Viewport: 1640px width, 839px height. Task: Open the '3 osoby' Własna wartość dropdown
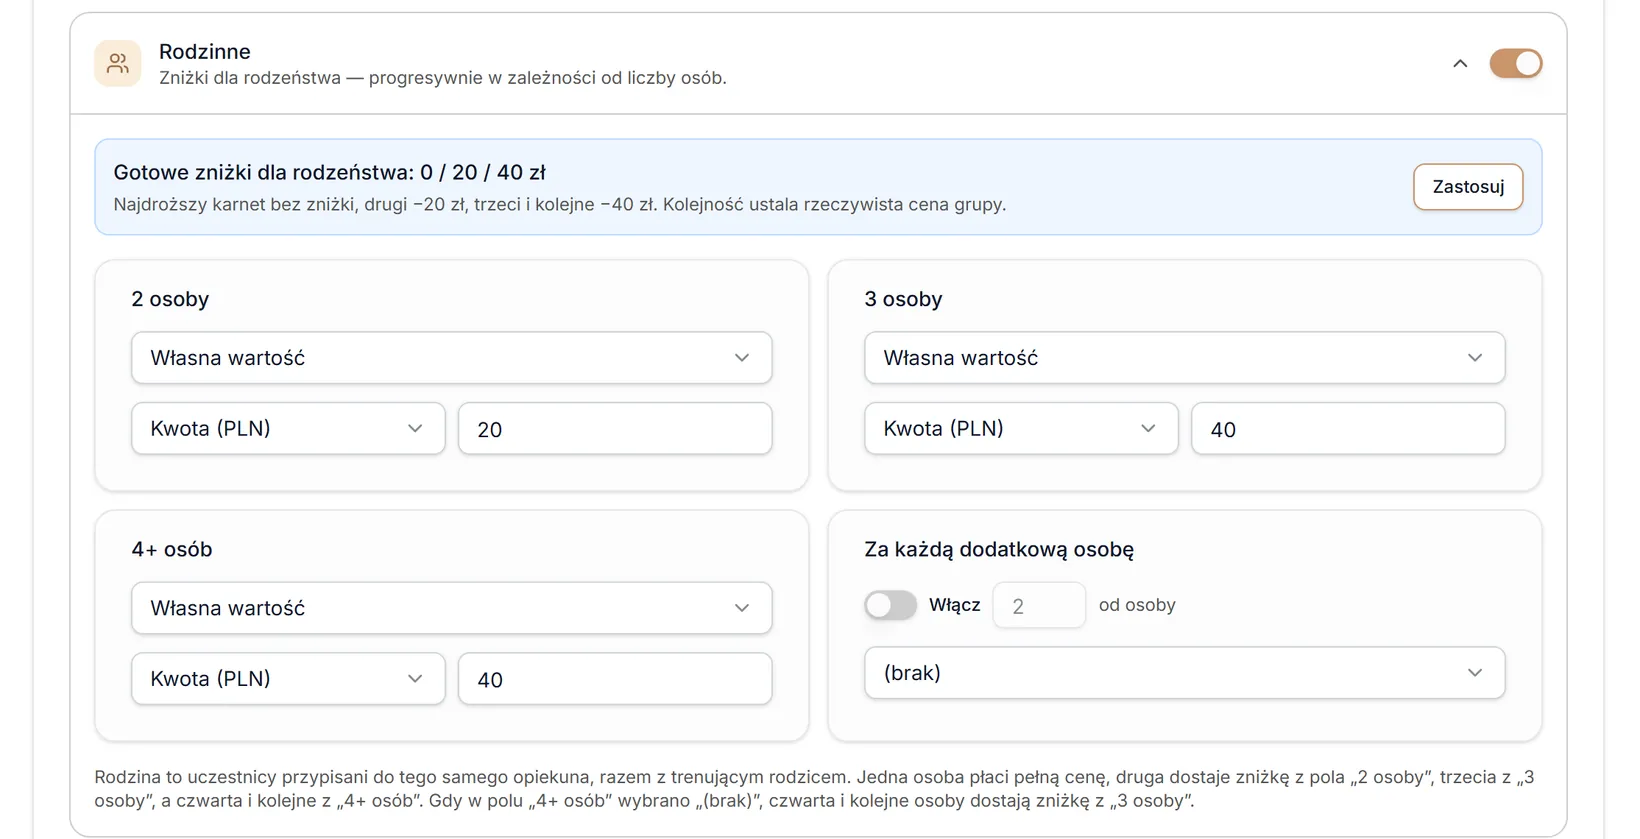pyautogui.click(x=1184, y=358)
